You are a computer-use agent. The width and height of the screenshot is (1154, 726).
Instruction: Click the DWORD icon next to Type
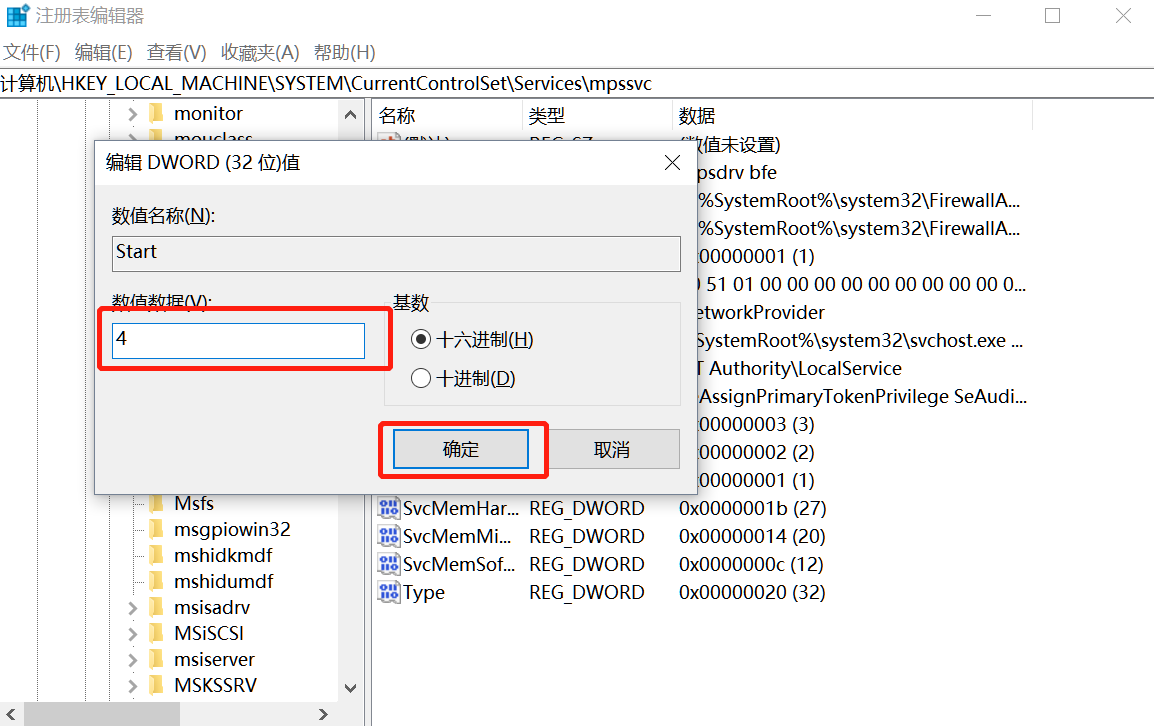[389, 592]
